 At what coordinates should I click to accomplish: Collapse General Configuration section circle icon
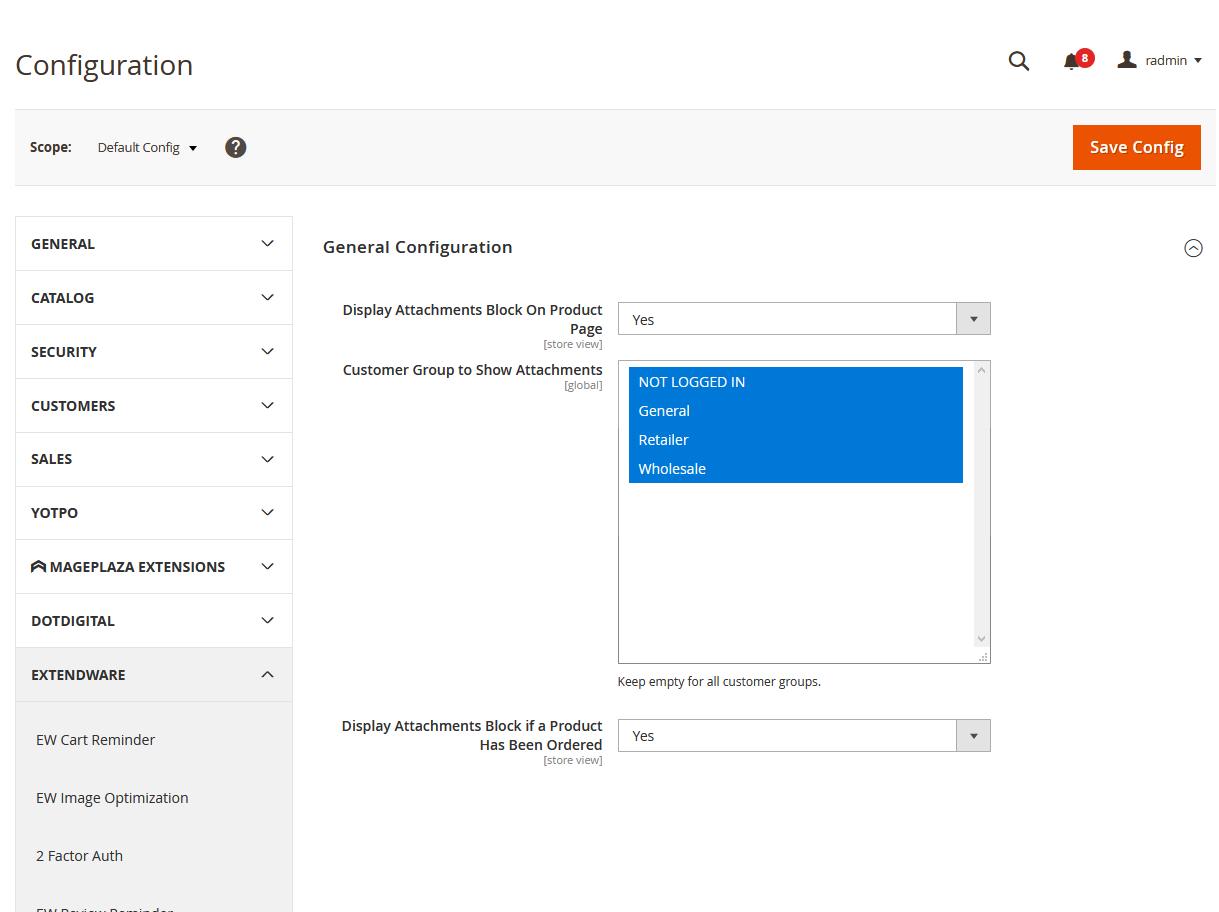[1193, 248]
